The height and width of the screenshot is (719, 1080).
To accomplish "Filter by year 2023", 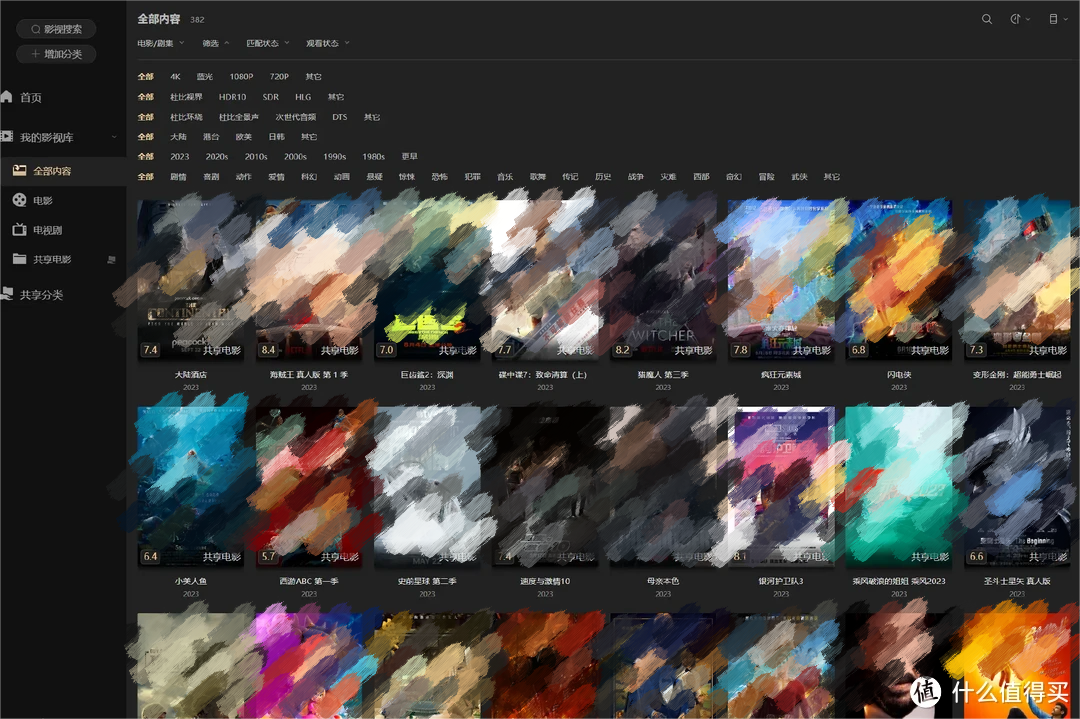I will click(180, 157).
